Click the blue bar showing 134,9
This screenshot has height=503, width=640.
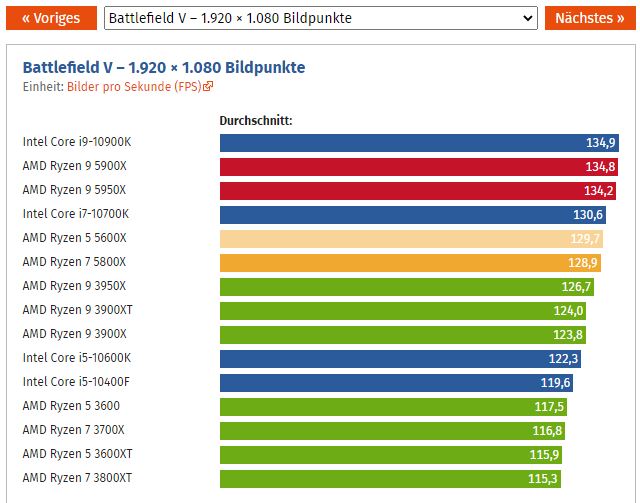coord(419,143)
